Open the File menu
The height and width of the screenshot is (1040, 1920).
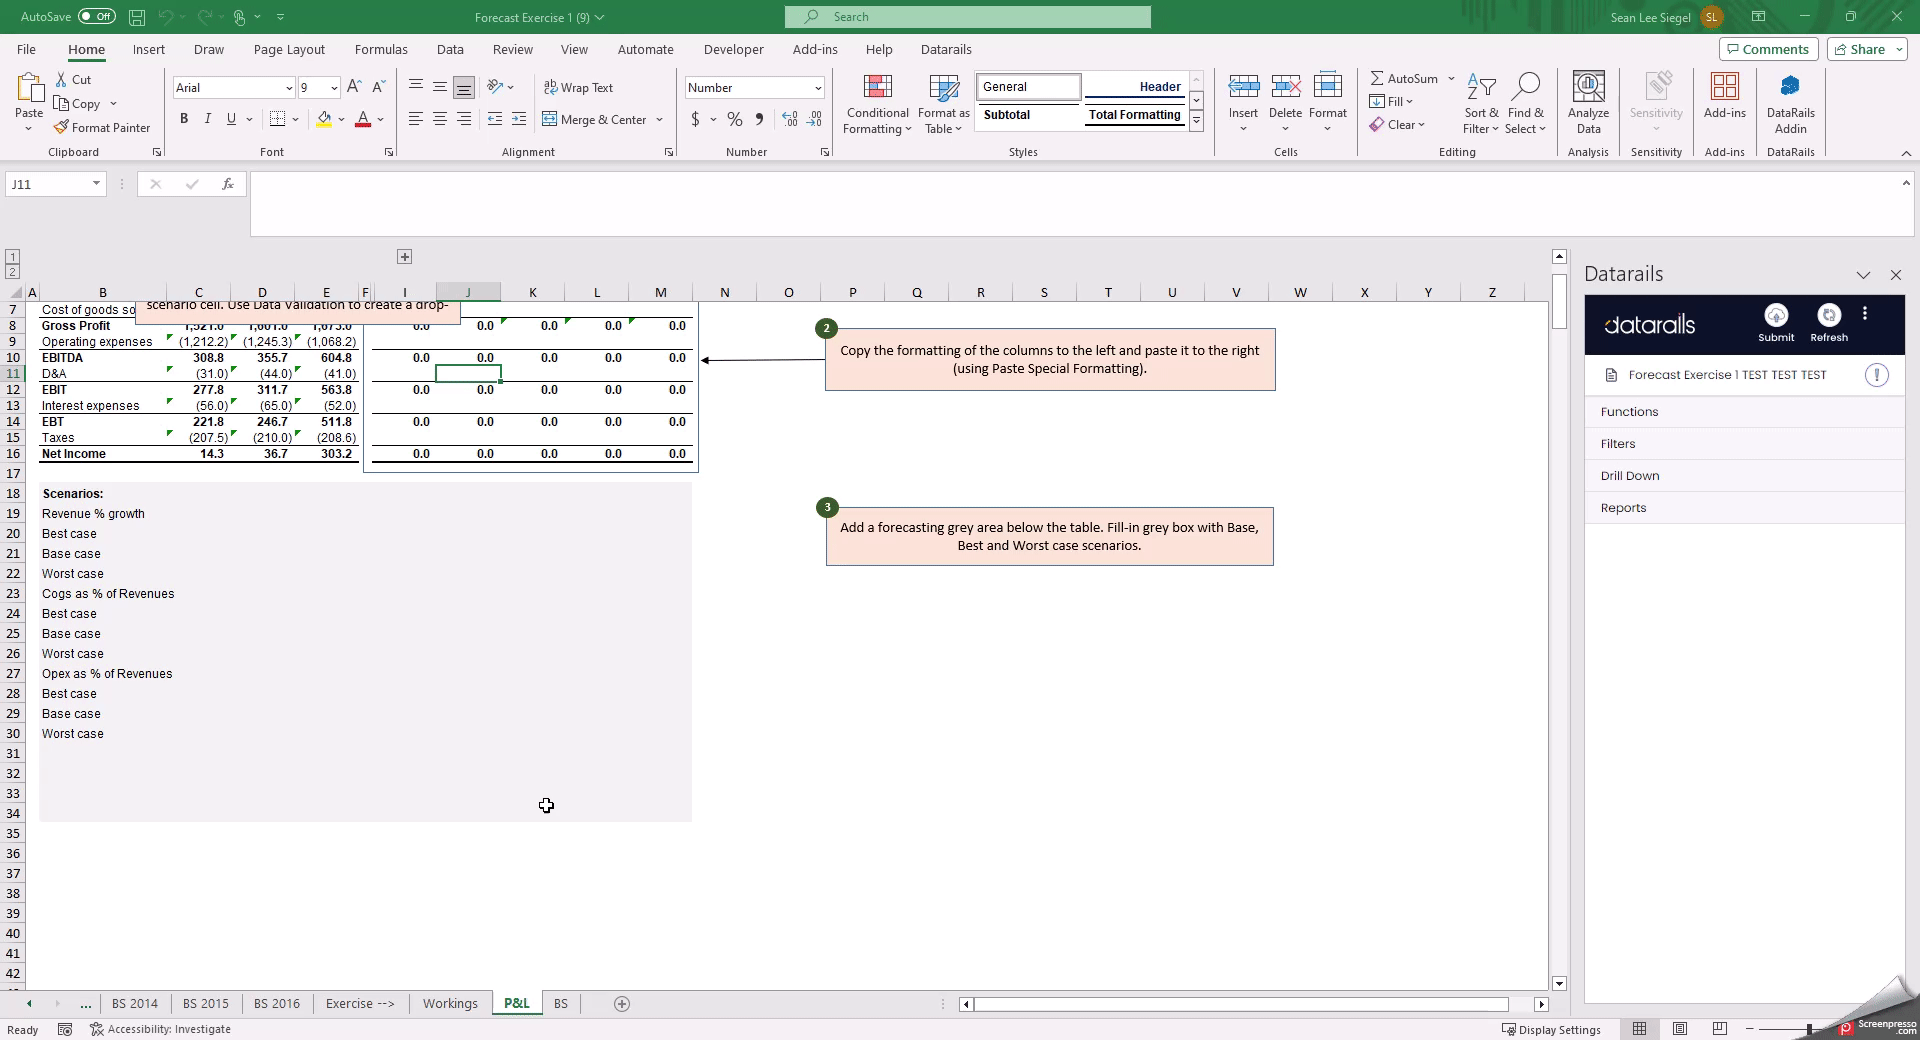pos(26,49)
